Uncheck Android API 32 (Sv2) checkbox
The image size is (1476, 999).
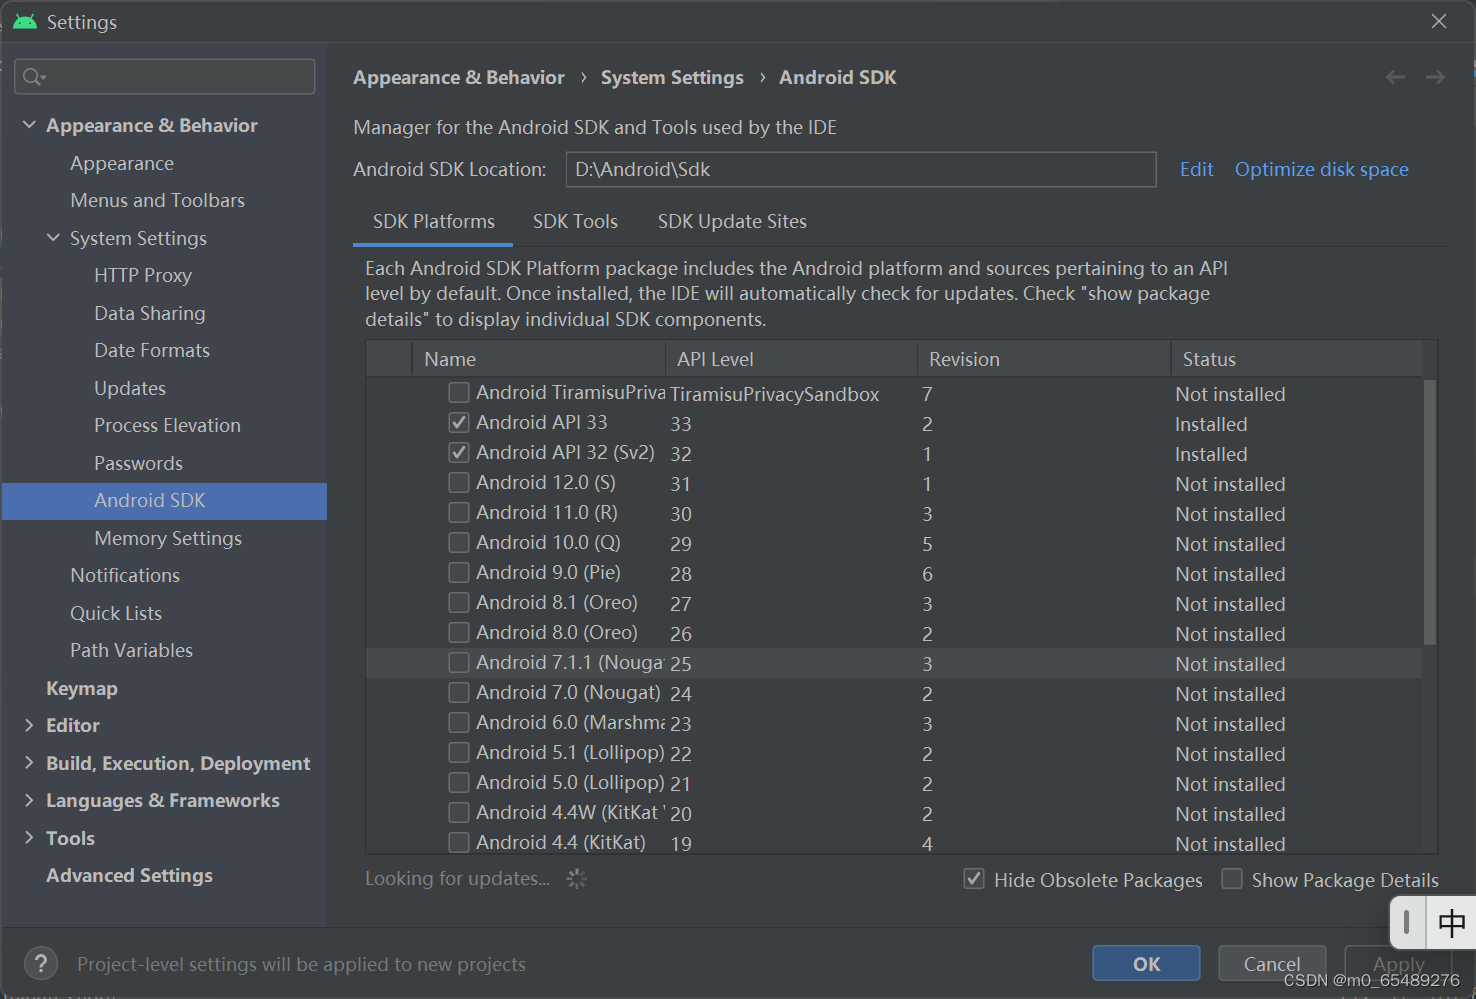point(459,452)
